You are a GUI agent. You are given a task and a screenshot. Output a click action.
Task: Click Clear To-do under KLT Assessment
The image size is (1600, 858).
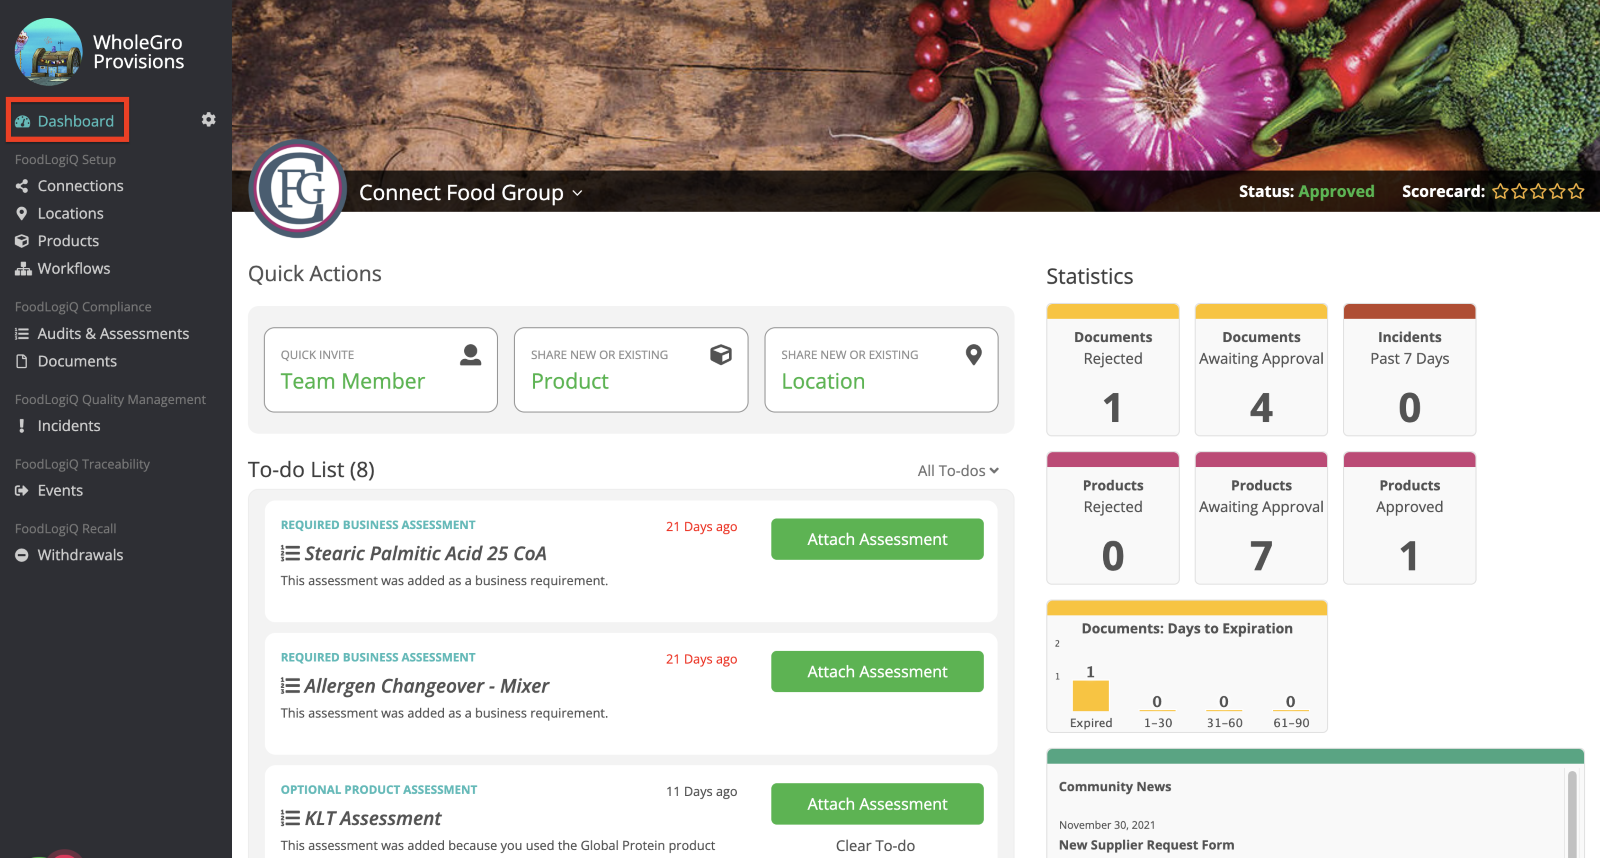point(875,846)
